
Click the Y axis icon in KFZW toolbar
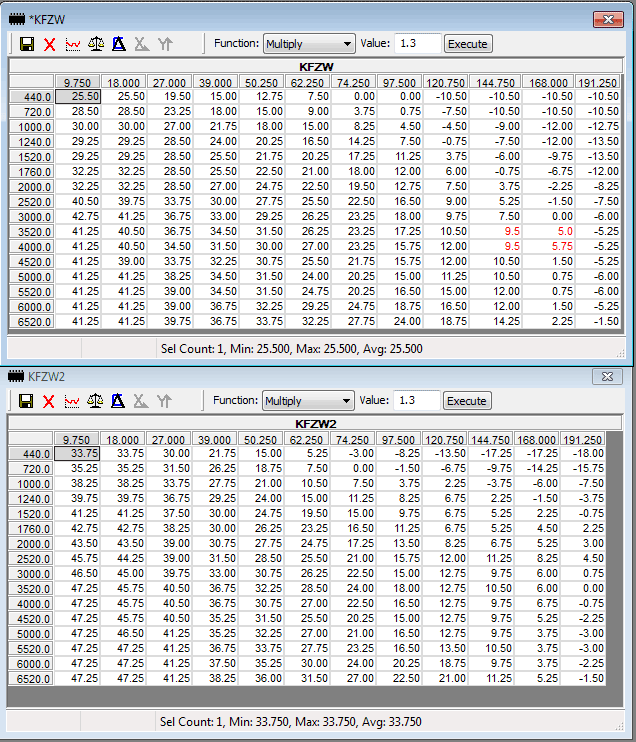165,44
